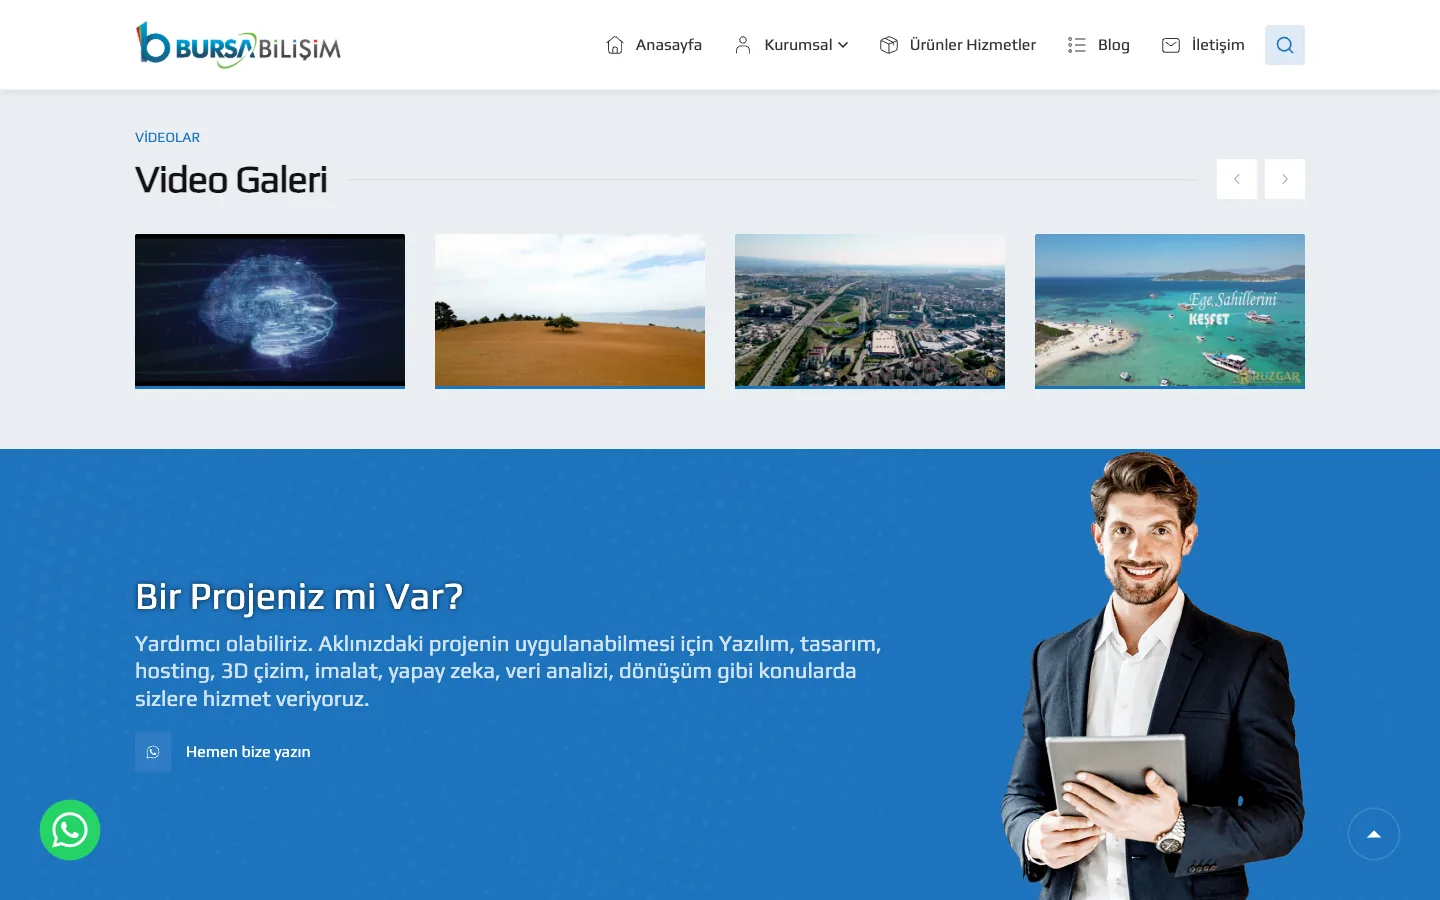Click the box icon beside Ürünler Hizmetler

point(889,45)
